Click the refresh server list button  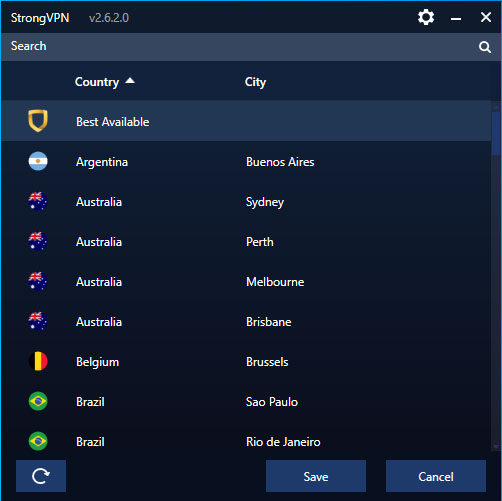tap(41, 476)
